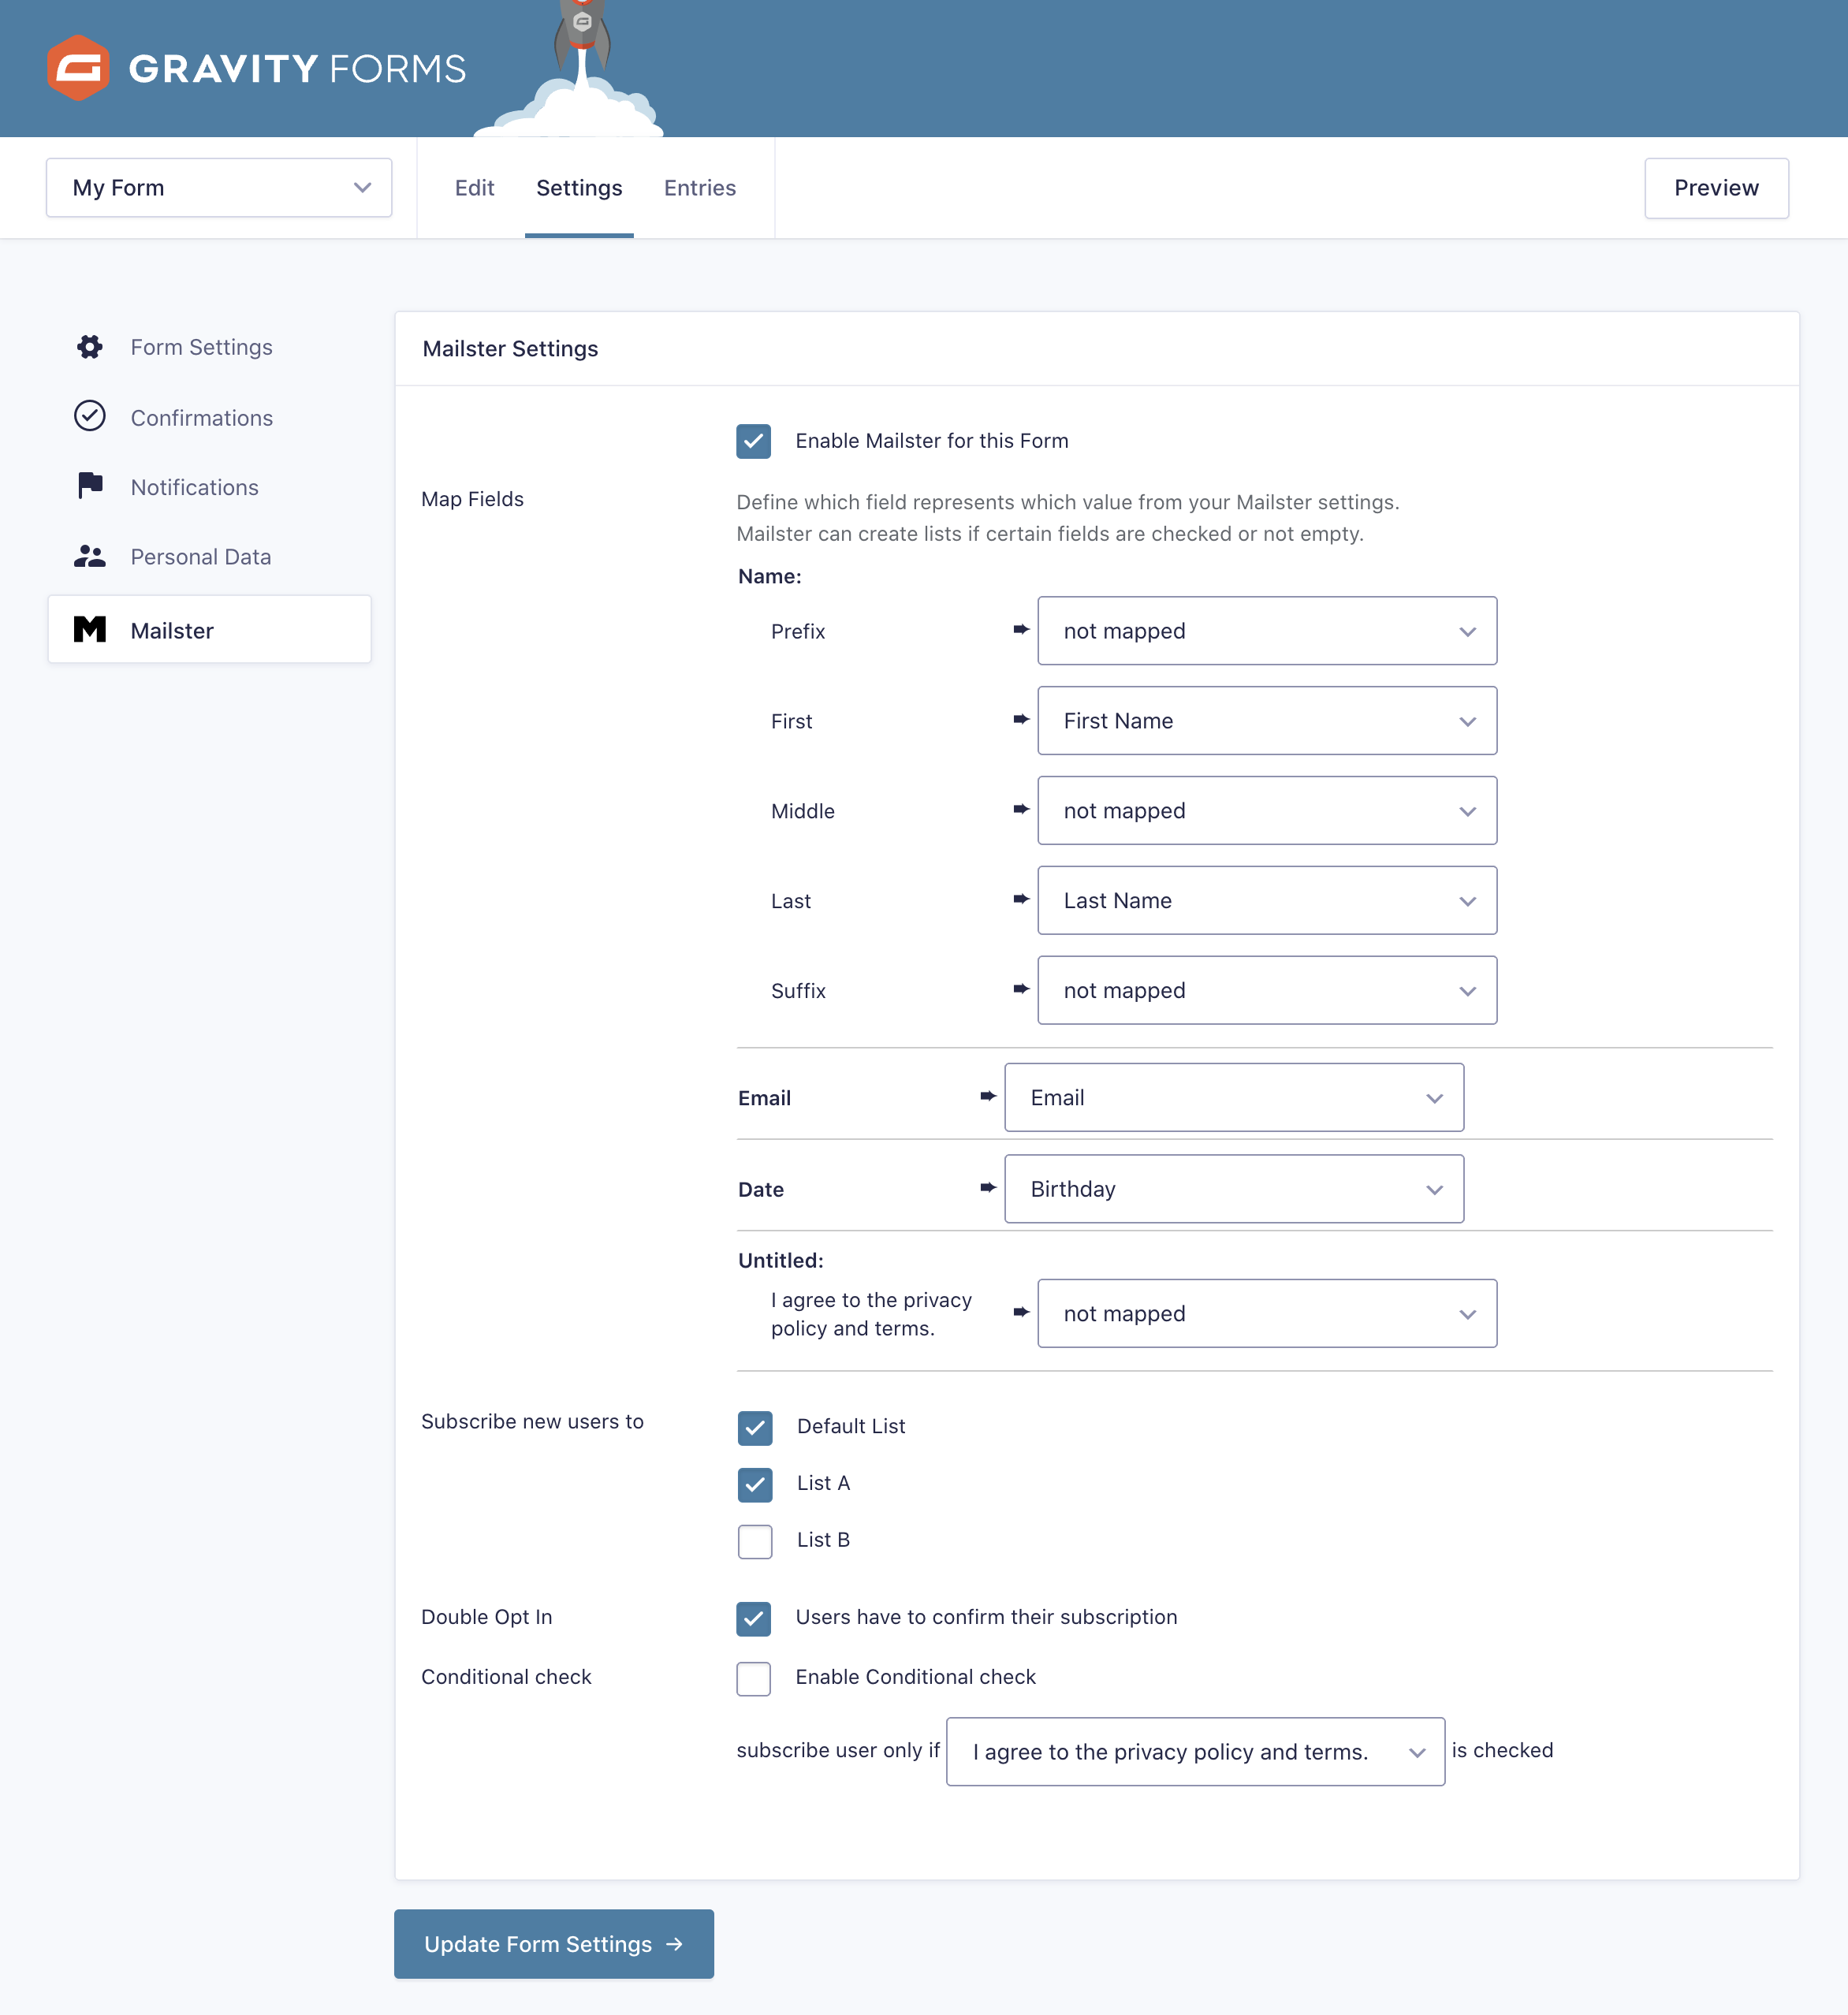1848x2015 pixels.
Task: Uncheck the List A subscription checkbox
Action: (755, 1484)
